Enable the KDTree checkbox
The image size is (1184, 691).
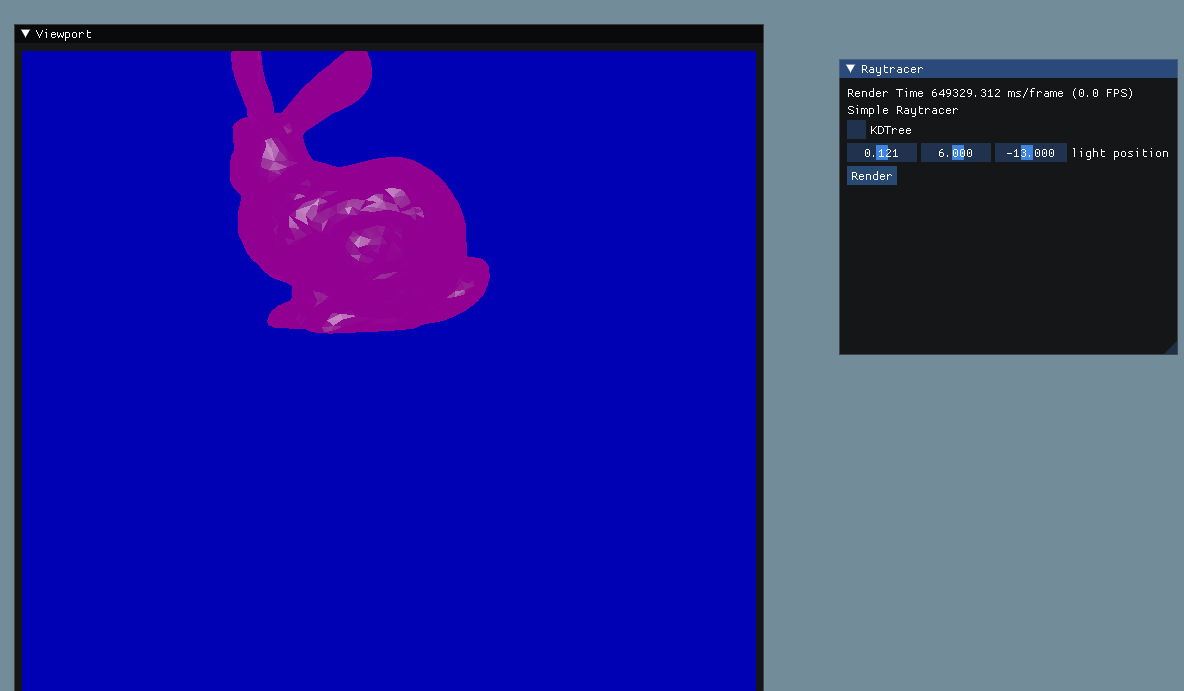coord(856,130)
